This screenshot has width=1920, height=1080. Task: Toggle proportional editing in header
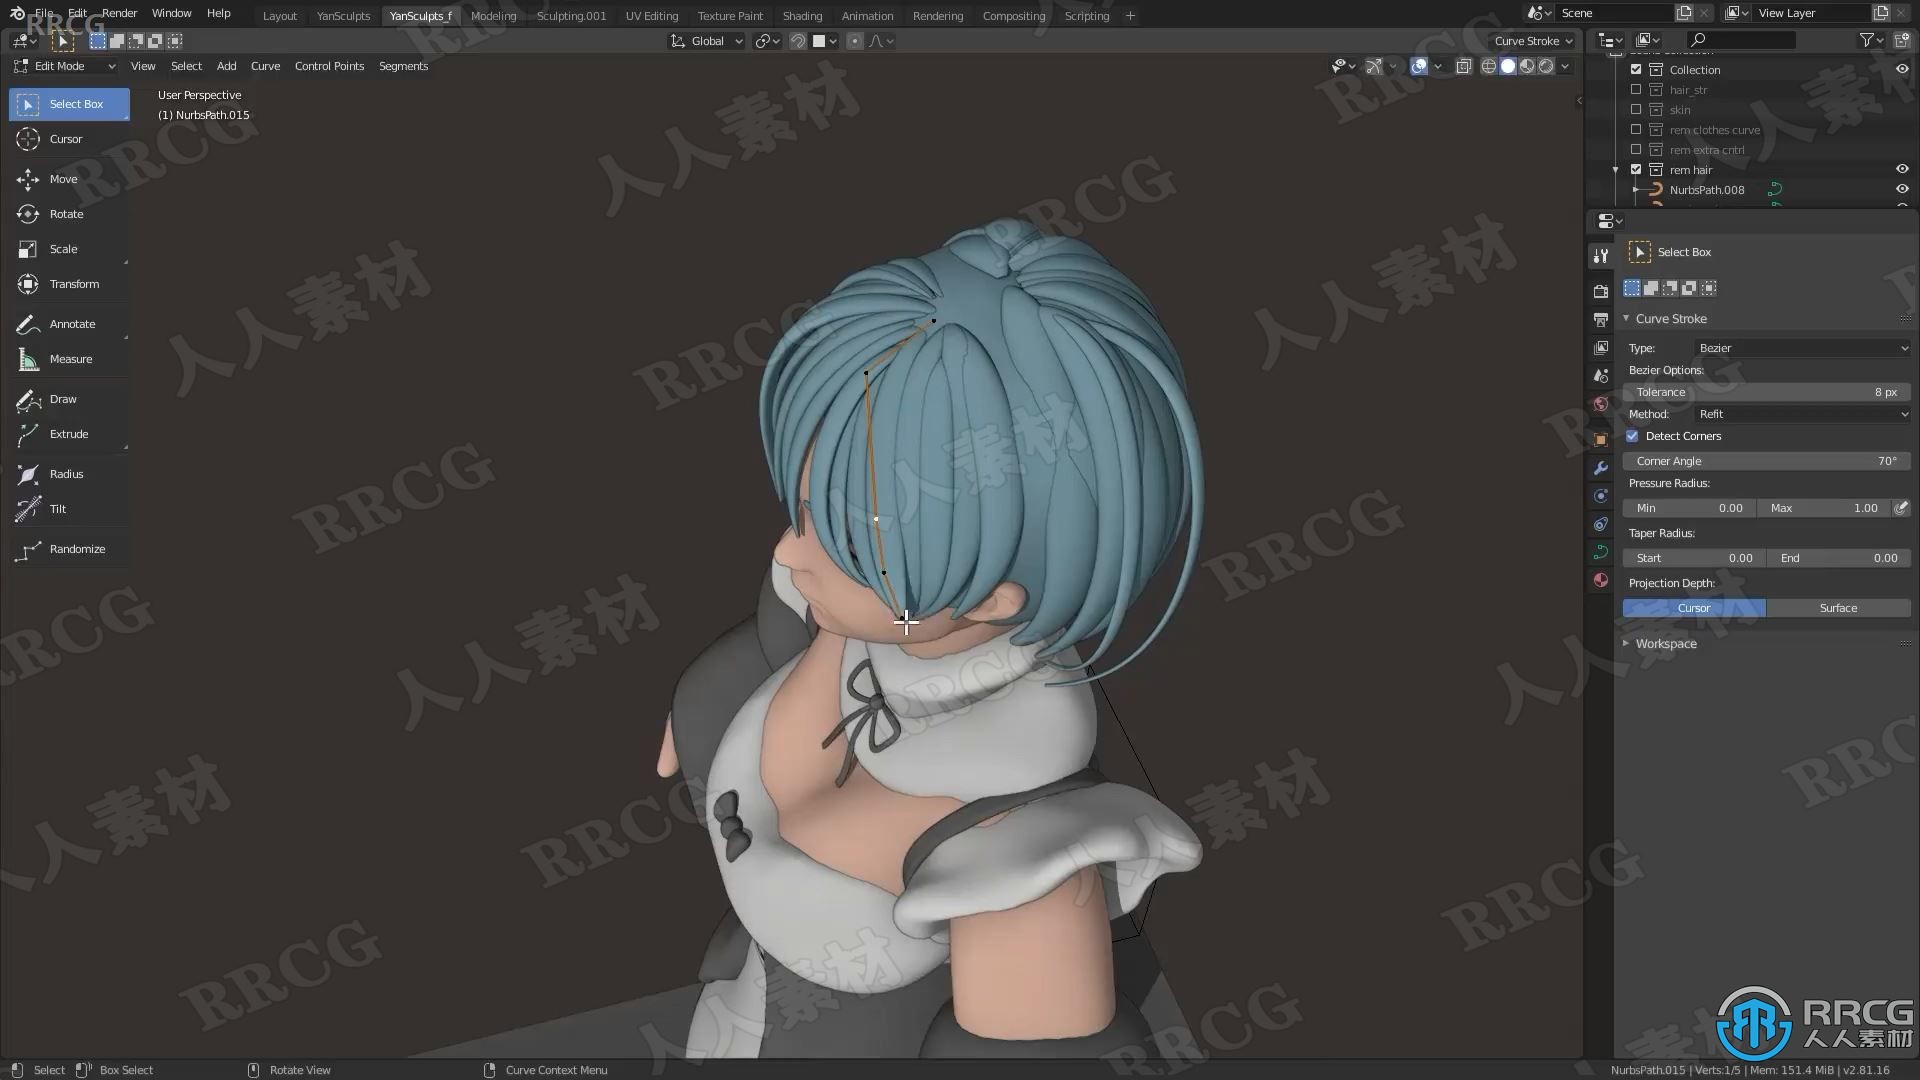click(854, 41)
